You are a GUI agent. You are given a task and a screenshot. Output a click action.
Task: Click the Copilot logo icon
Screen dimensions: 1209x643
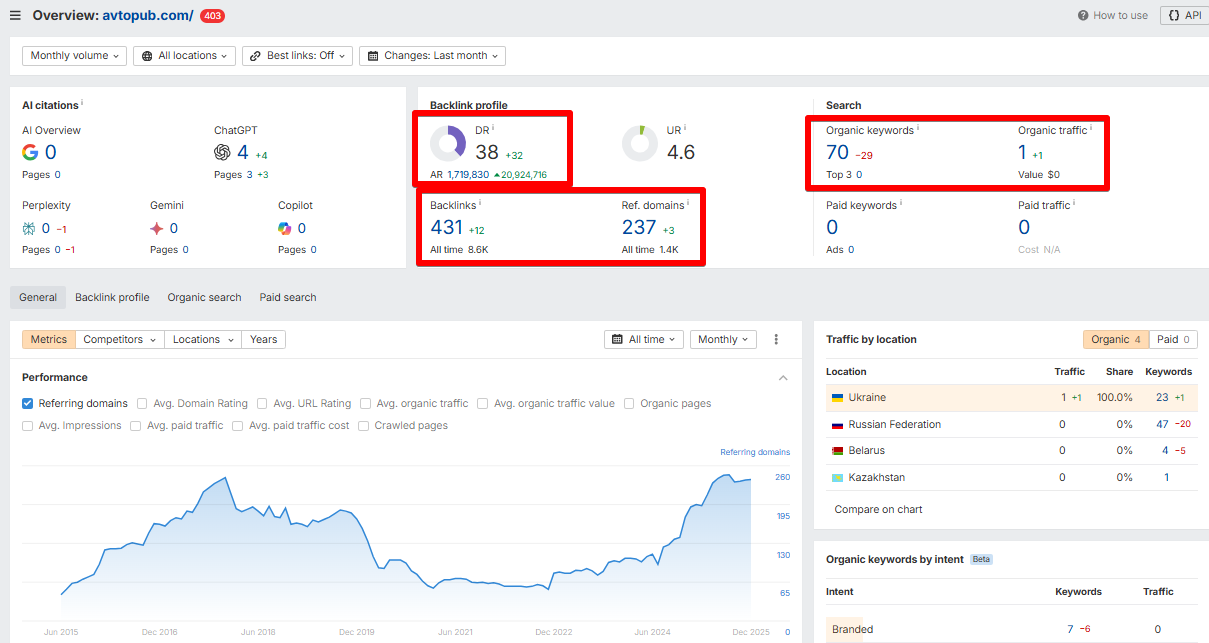[x=285, y=228]
